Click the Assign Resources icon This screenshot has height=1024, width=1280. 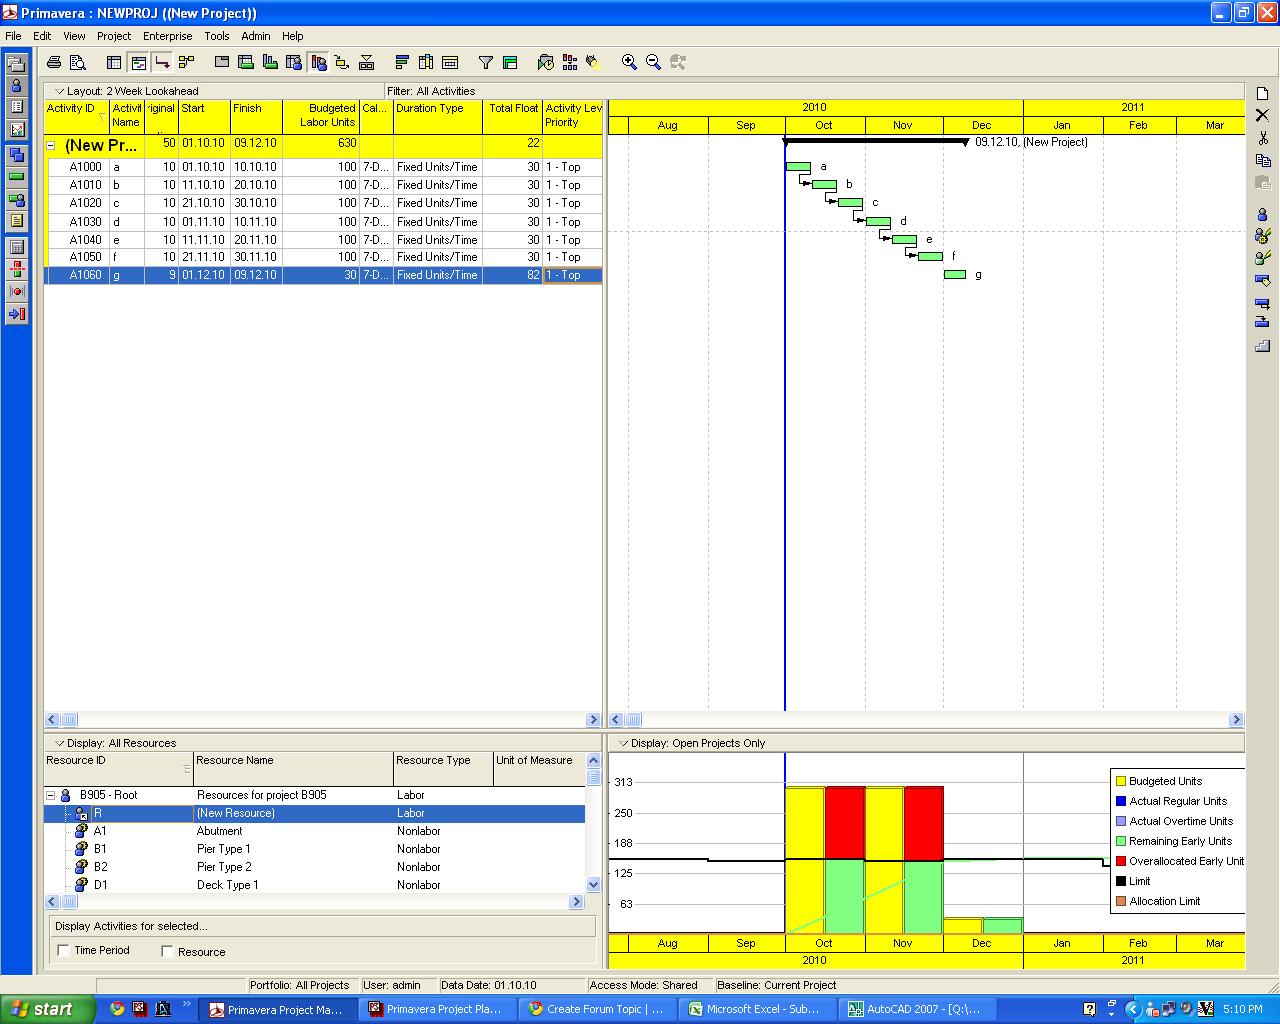pyautogui.click(x=1262, y=214)
